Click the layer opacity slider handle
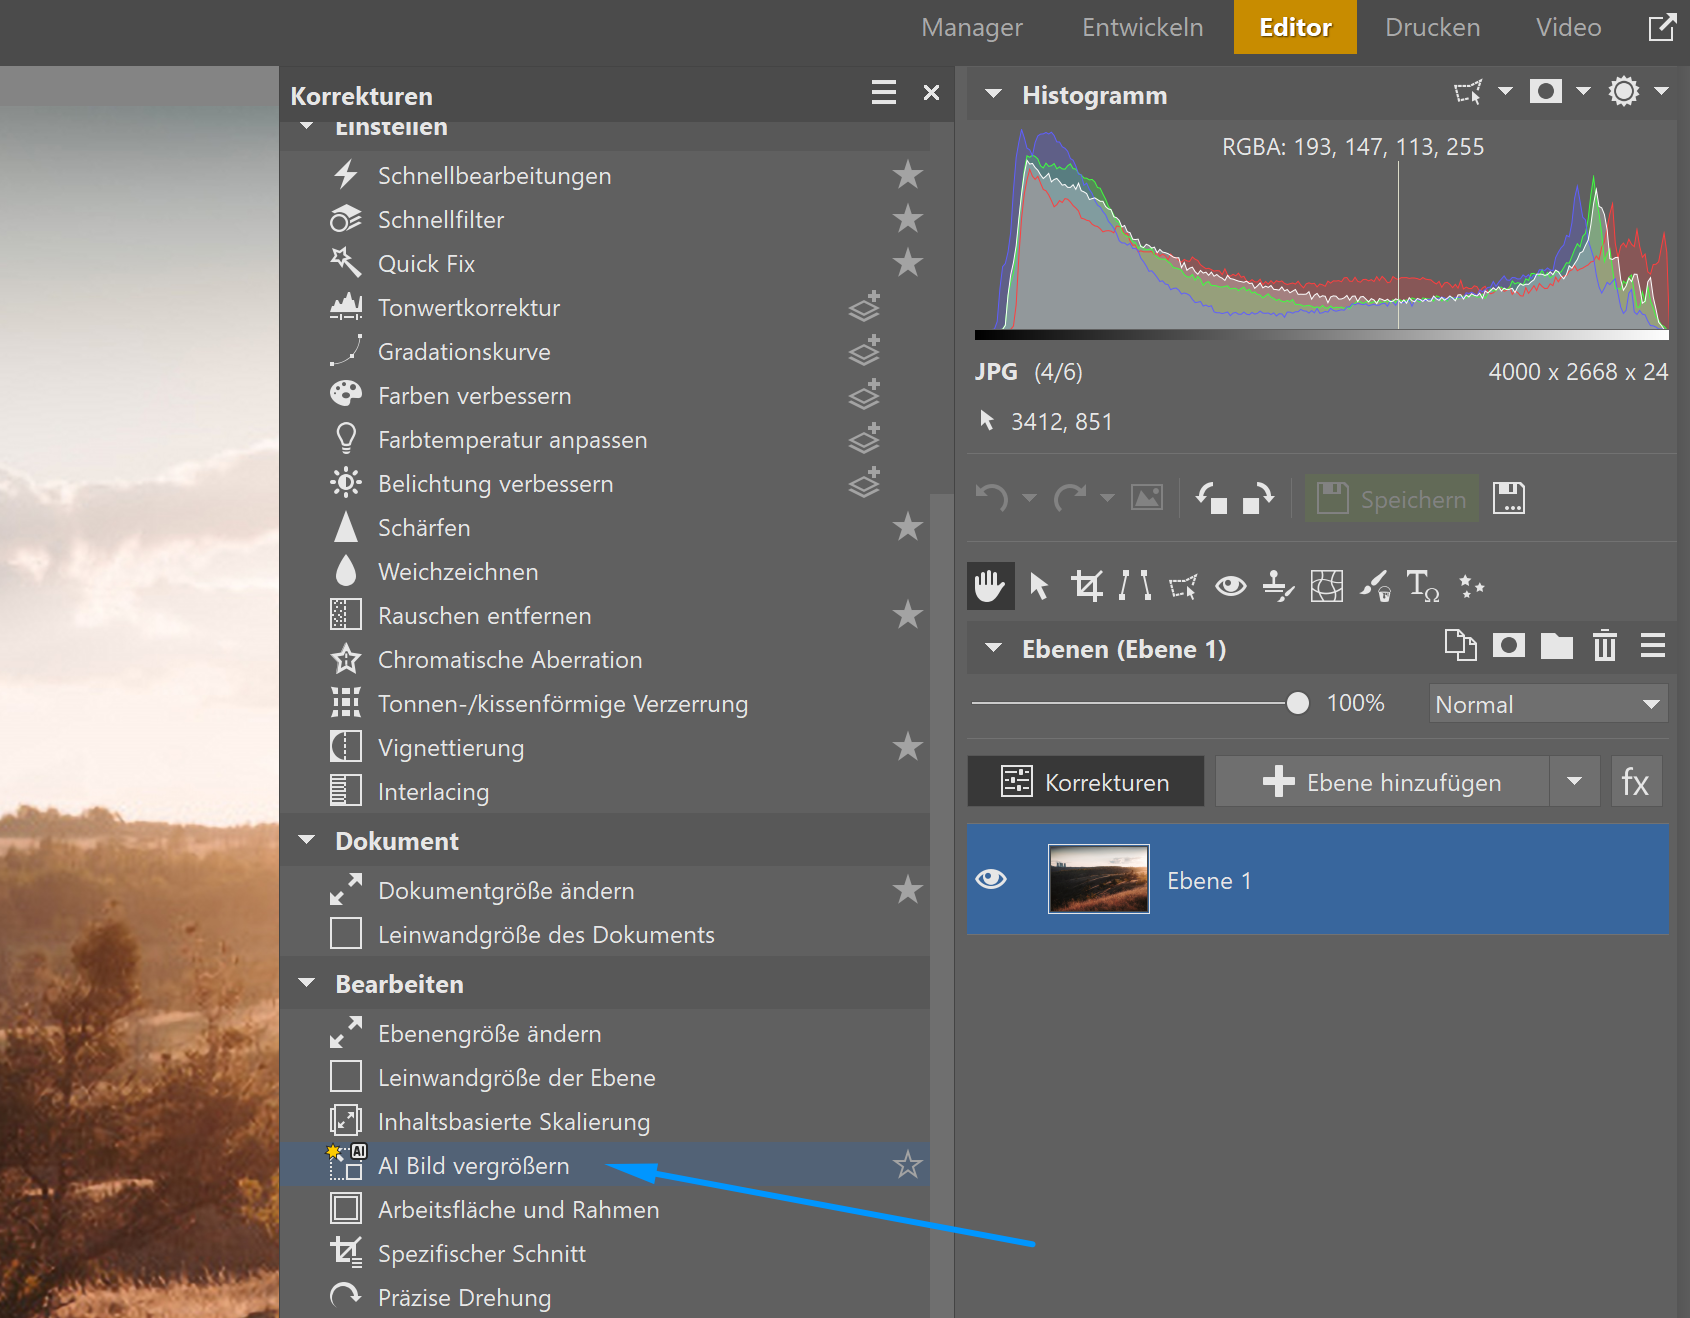 click(1297, 704)
